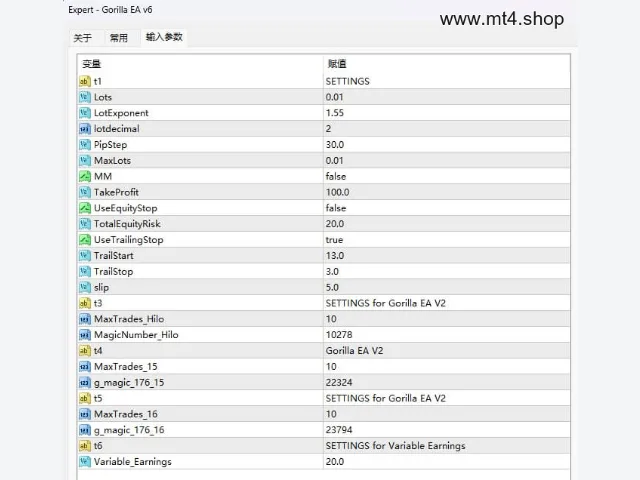
Task: Click the UseTrailingStop variable name
Action: [129, 240]
